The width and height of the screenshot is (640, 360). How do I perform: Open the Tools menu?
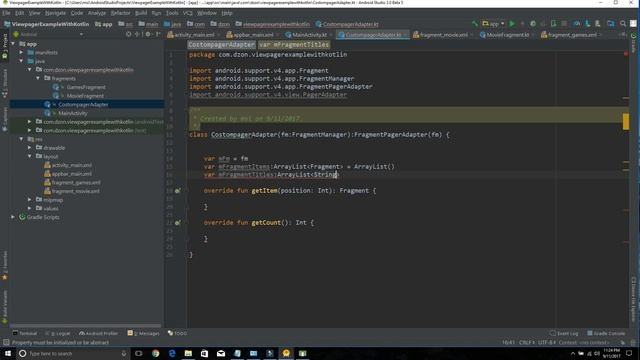click(x=172, y=13)
